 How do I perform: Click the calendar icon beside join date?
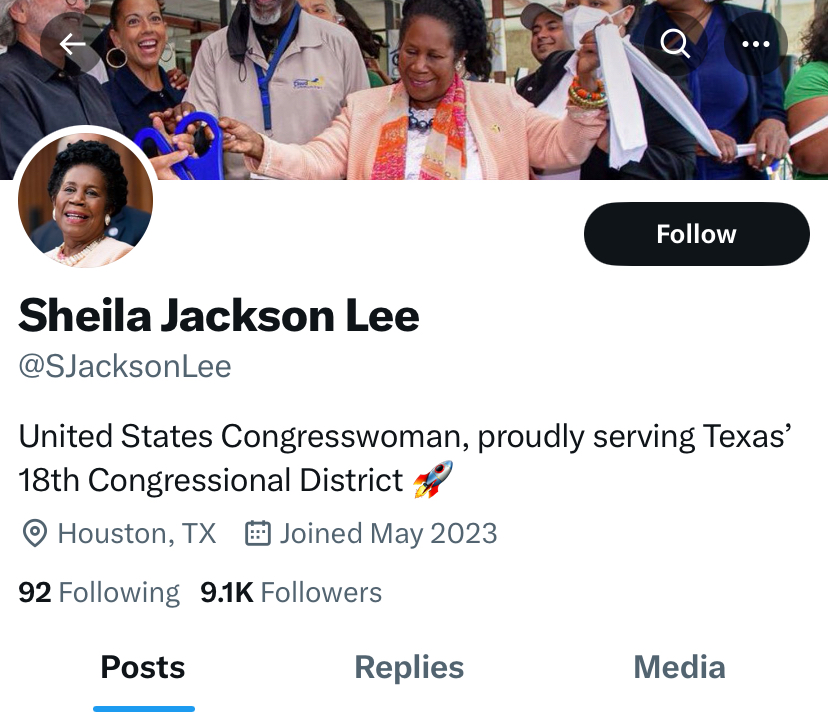258,533
